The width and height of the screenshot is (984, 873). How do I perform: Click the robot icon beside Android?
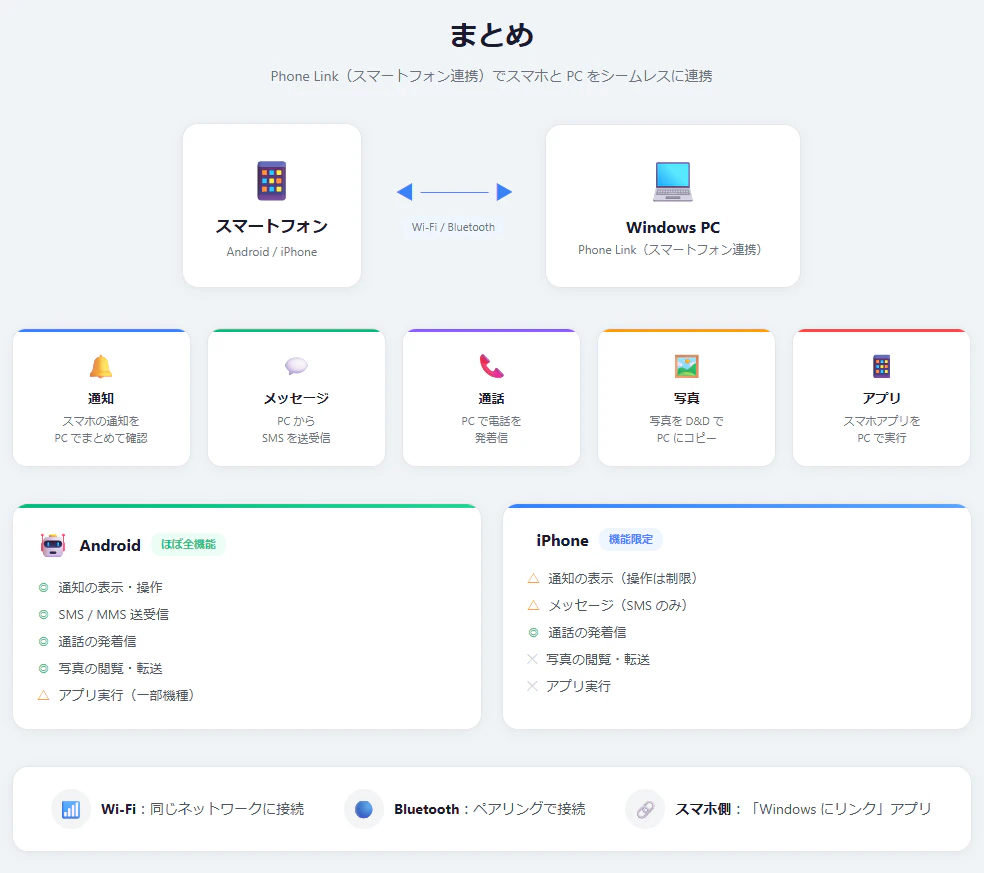coord(53,545)
